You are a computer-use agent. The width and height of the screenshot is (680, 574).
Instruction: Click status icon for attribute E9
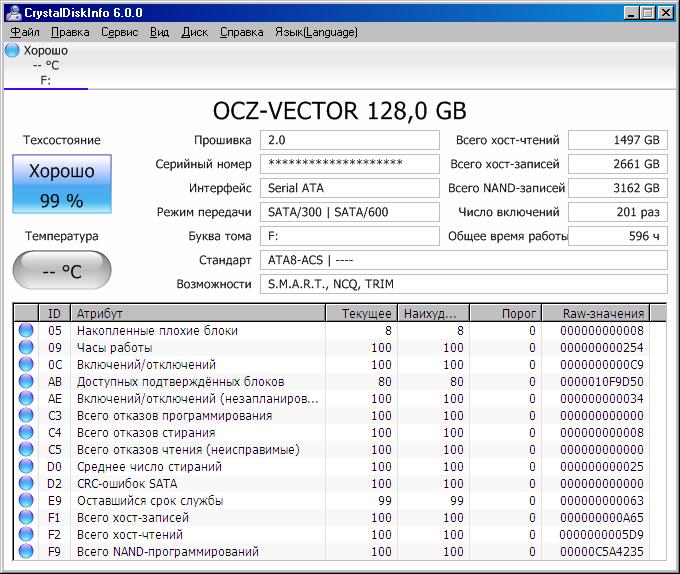coord(26,500)
